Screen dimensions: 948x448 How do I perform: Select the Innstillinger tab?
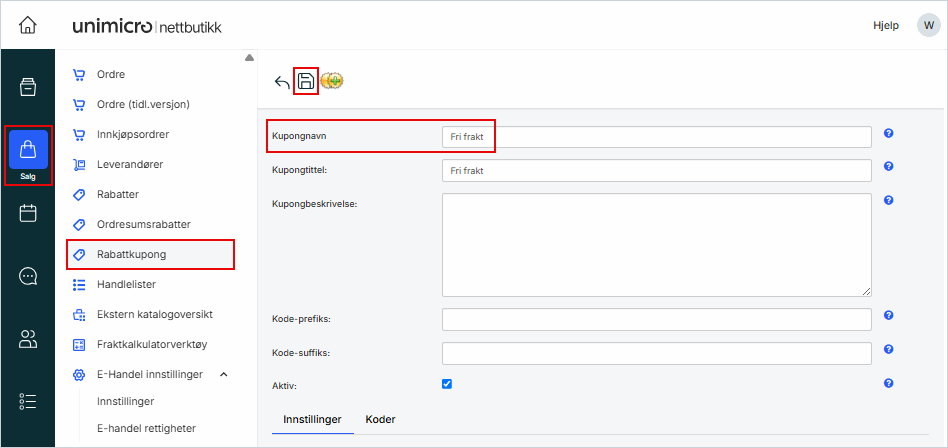[x=312, y=419]
